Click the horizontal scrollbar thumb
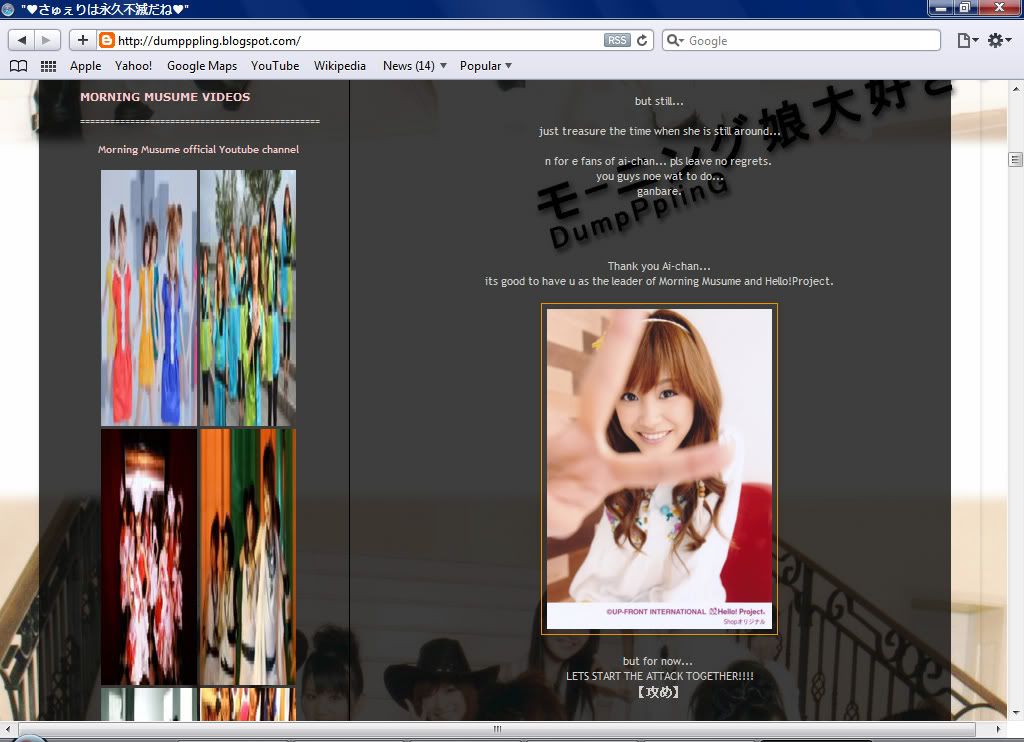Viewport: 1024px width, 742px height. (x=497, y=729)
